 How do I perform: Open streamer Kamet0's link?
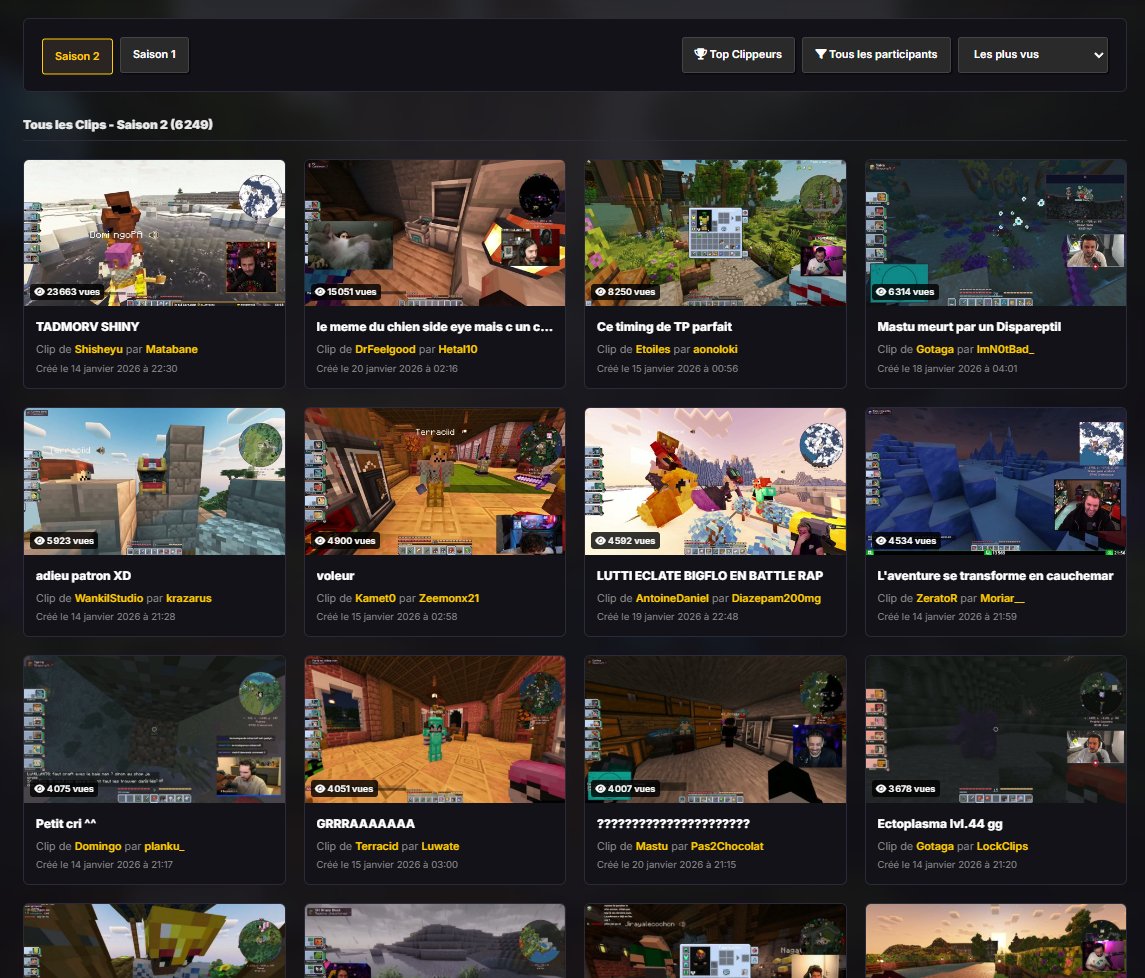375,598
